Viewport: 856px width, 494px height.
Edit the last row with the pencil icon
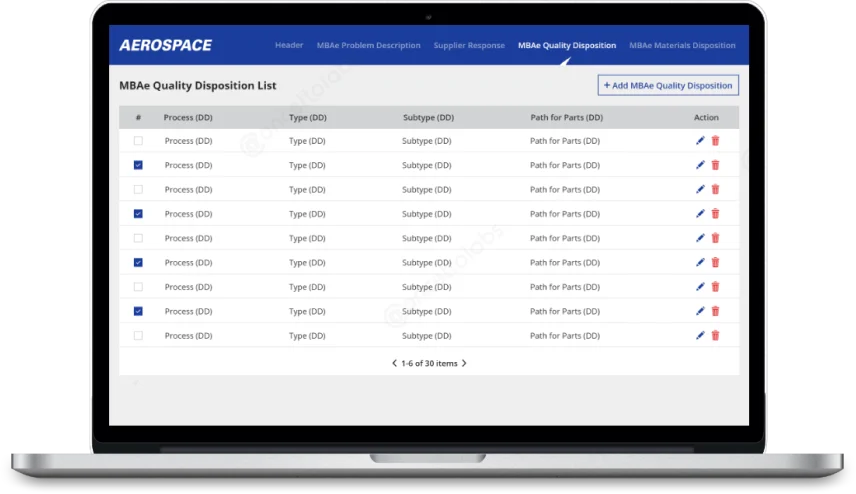700,336
